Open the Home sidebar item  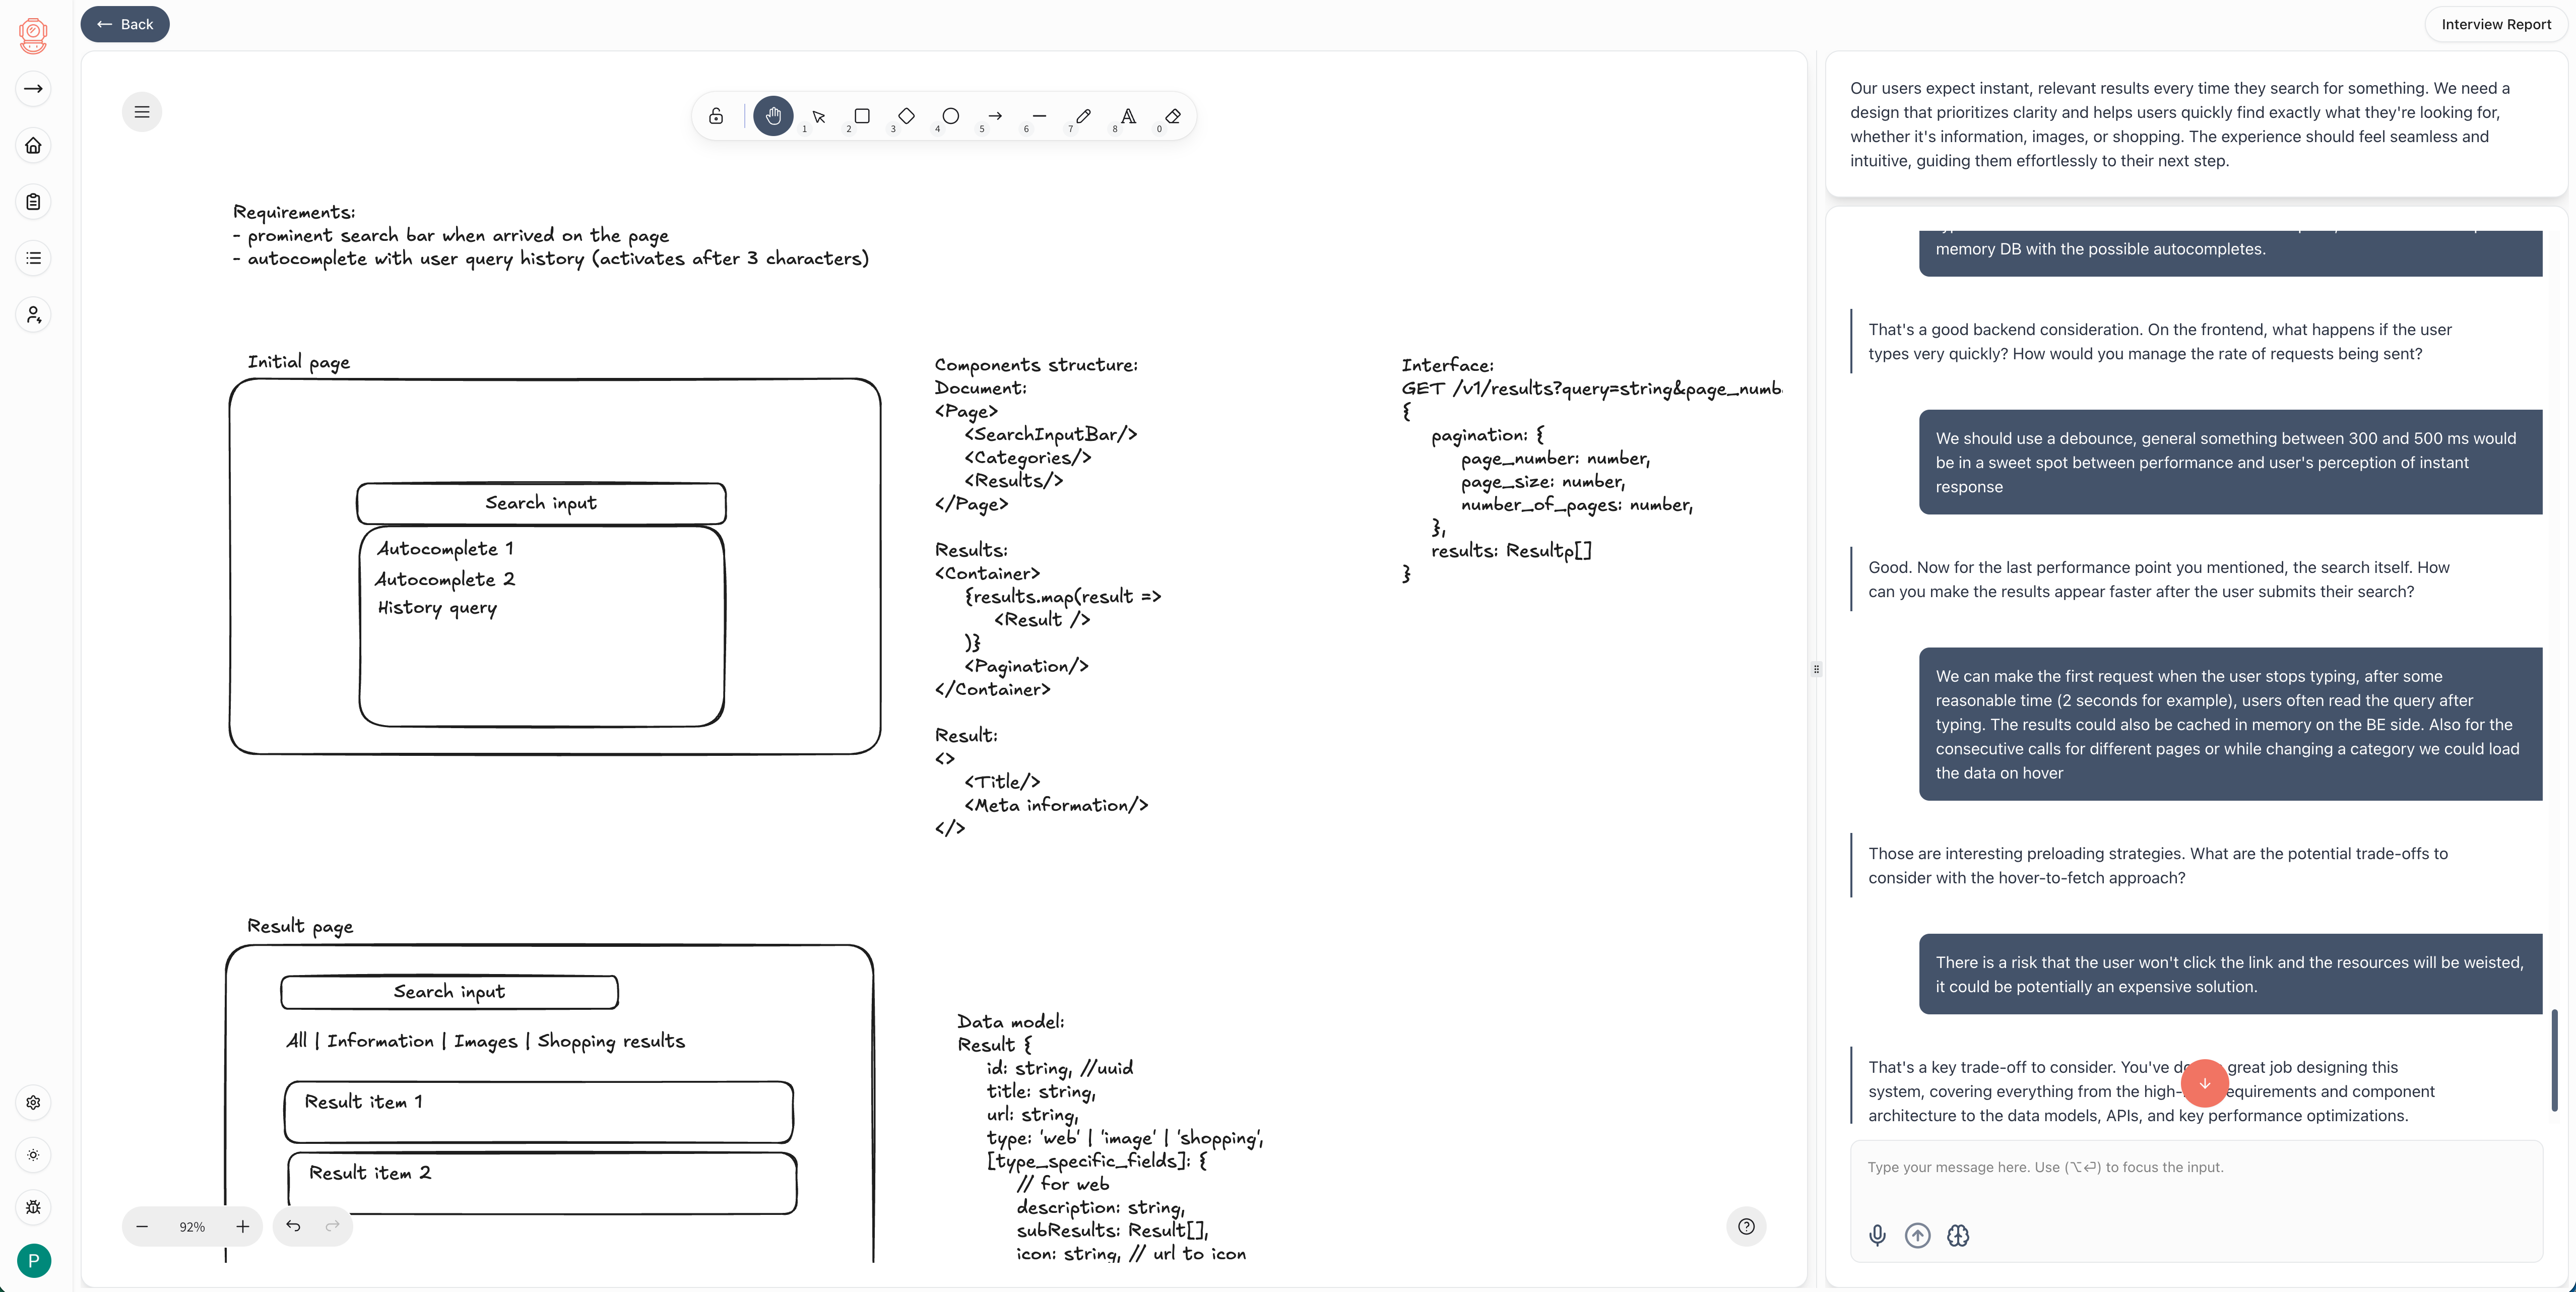click(33, 146)
